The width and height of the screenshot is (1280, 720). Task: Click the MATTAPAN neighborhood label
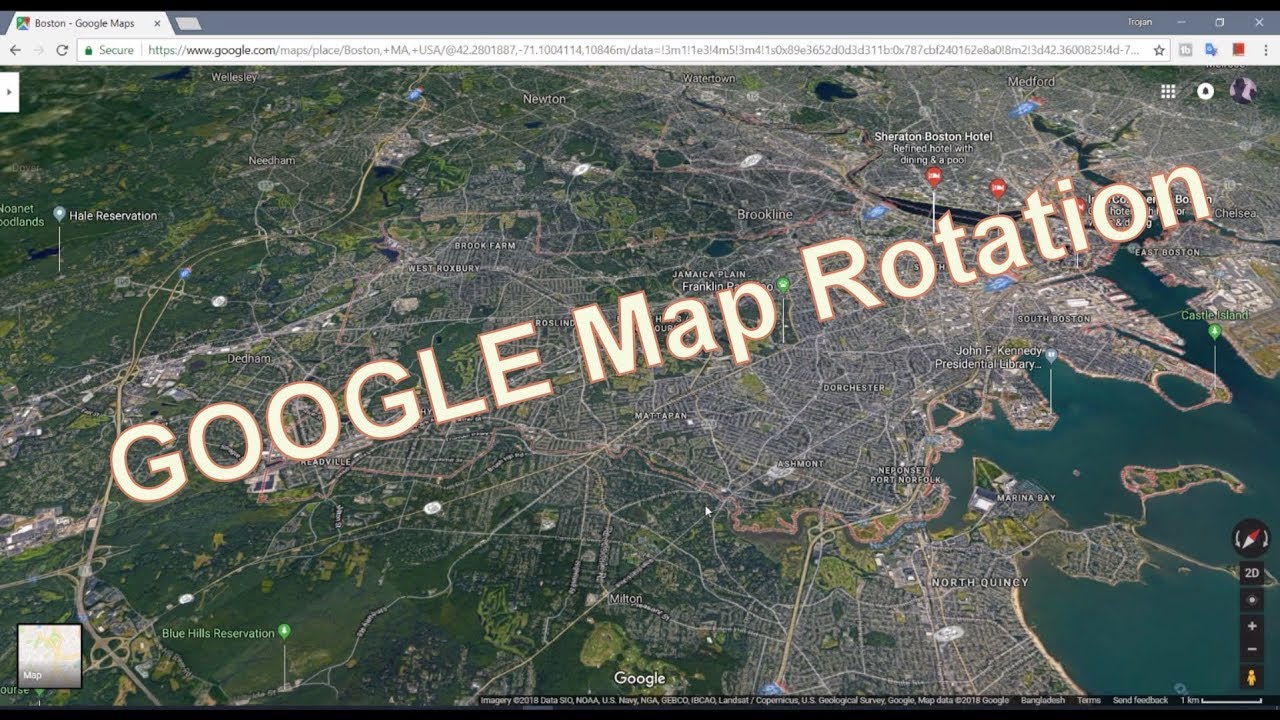coord(661,415)
